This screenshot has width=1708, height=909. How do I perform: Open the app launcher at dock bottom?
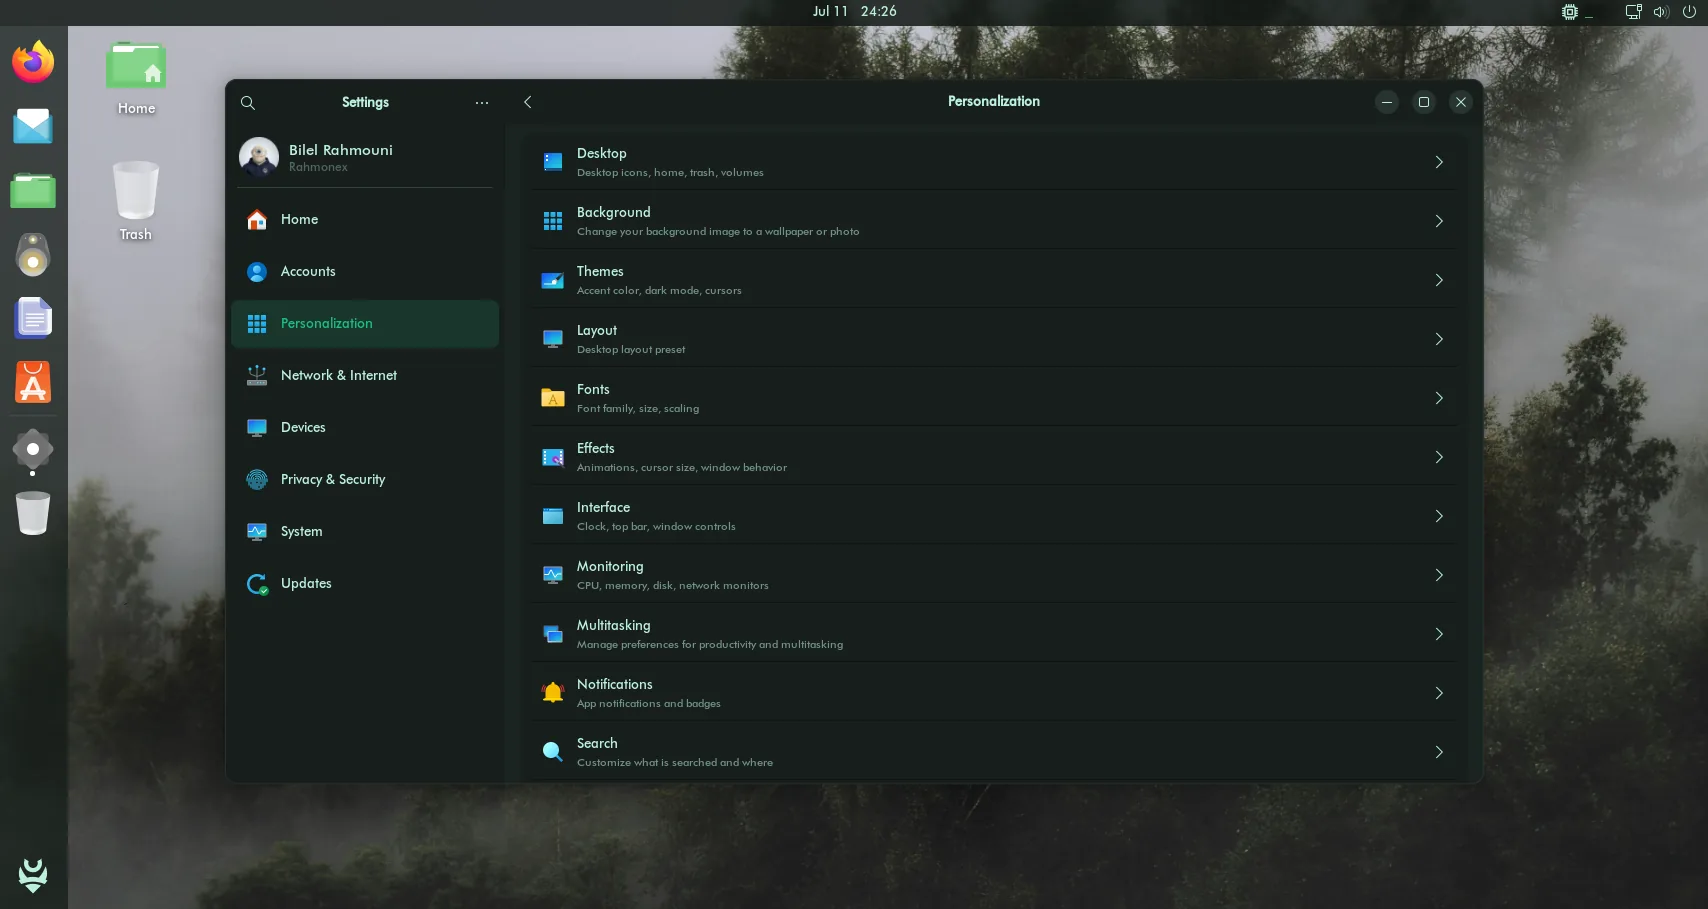tap(33, 875)
